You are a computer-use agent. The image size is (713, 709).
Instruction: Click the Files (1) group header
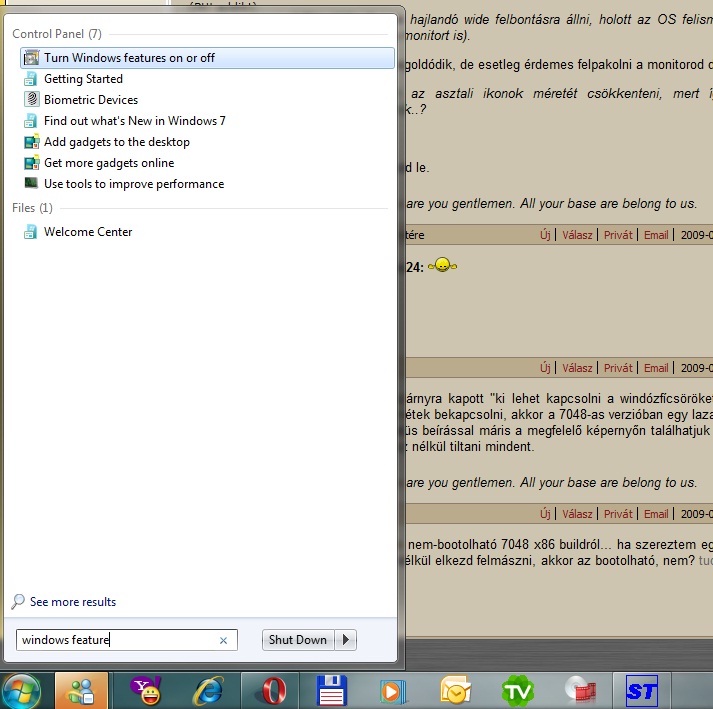[32, 208]
